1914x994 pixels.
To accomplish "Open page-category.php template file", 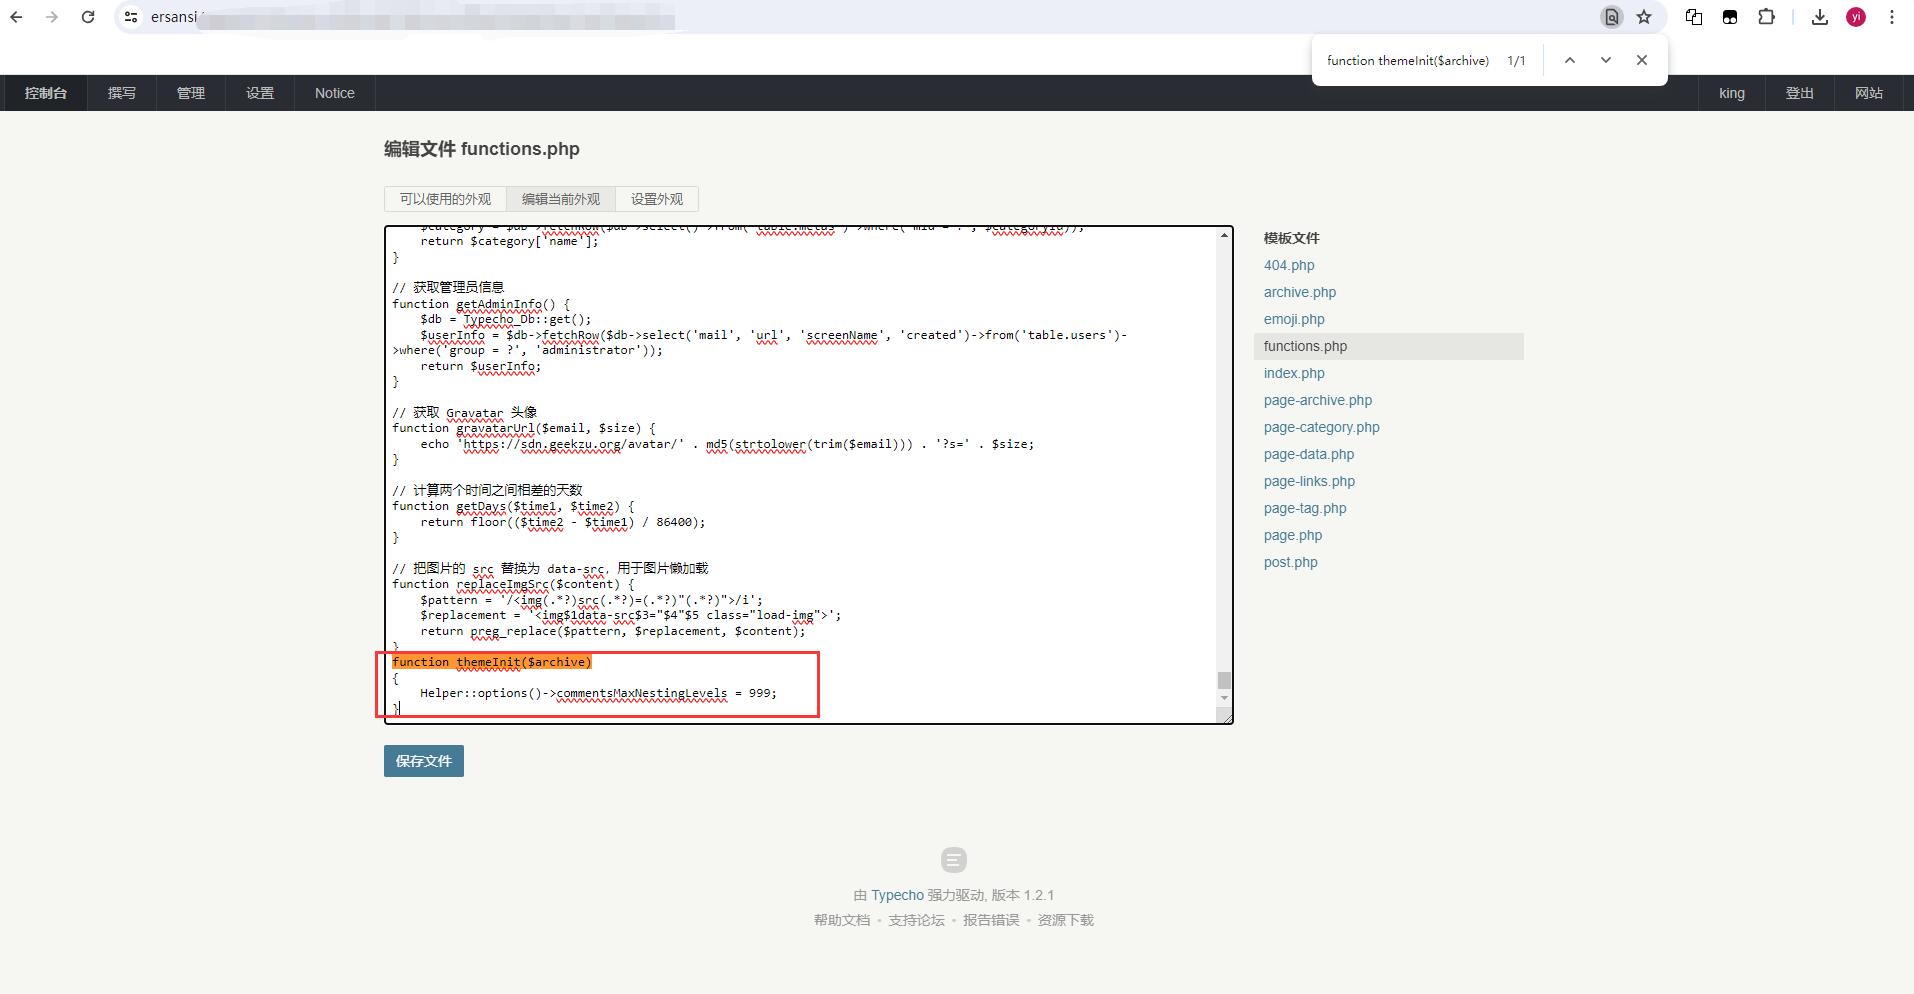I will [x=1322, y=427].
